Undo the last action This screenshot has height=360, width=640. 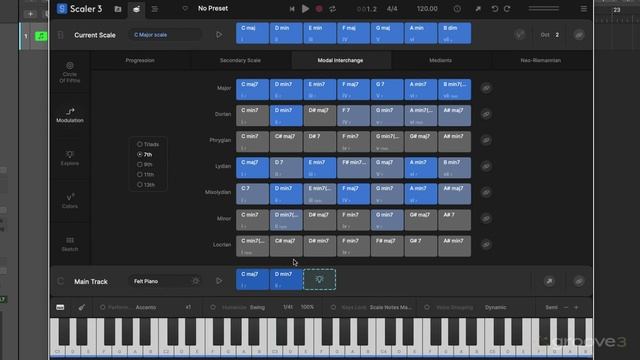click(x=495, y=9)
